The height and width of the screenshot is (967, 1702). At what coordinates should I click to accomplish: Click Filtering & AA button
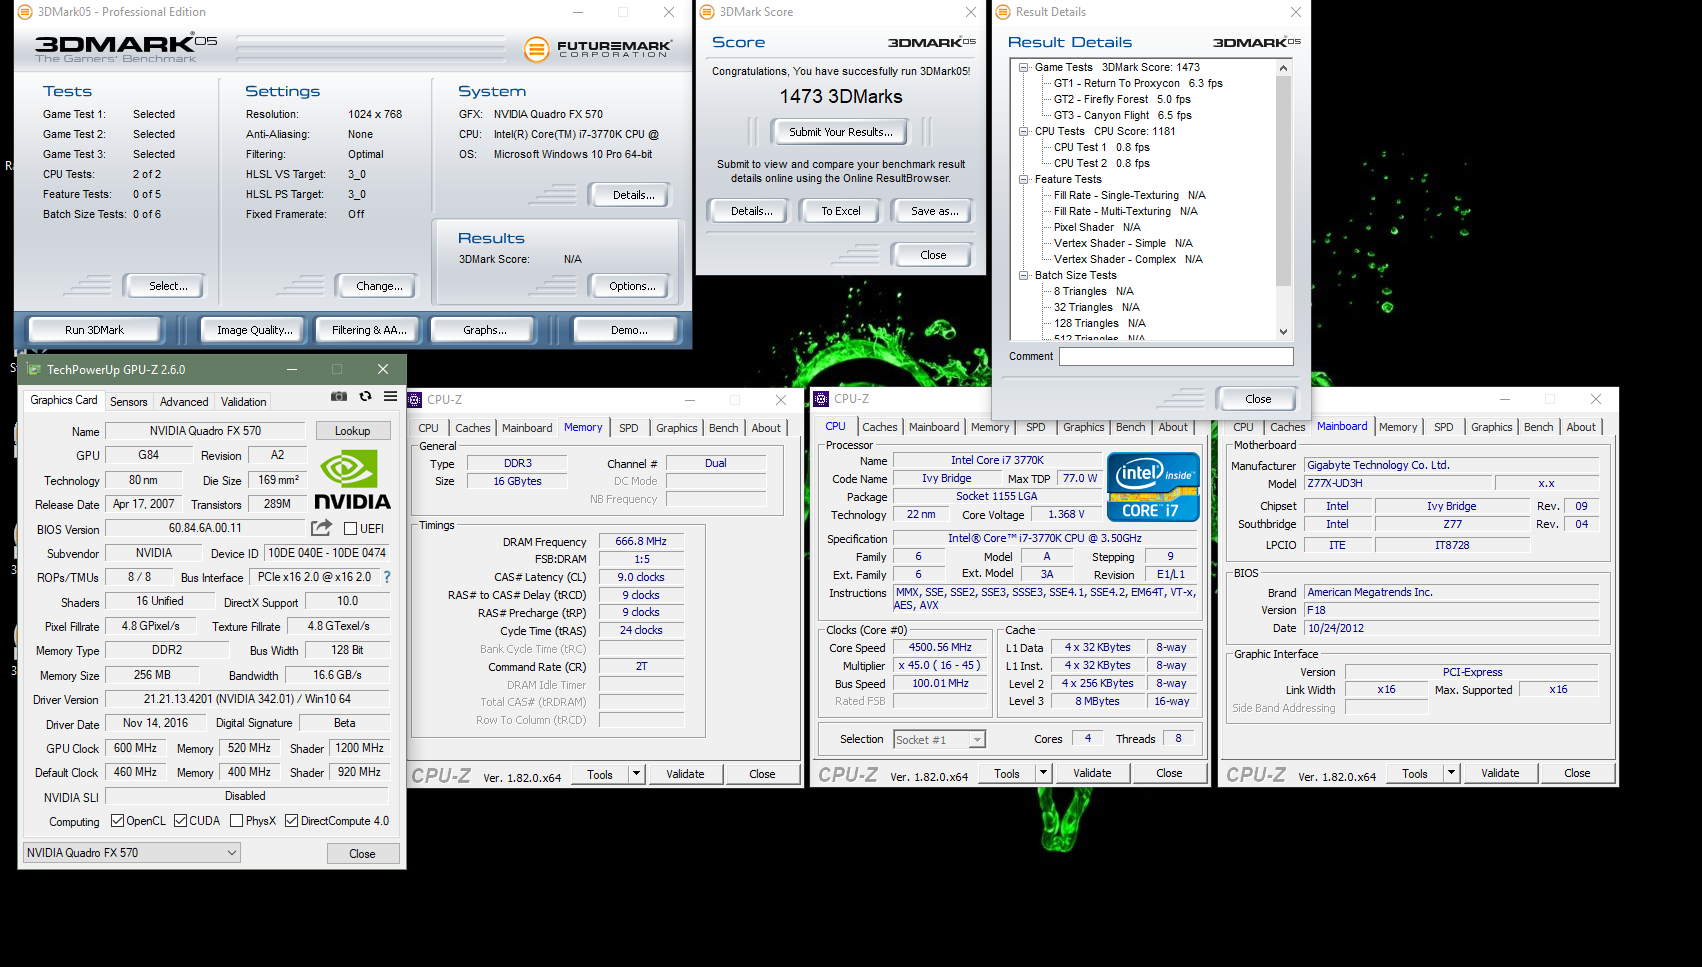click(x=369, y=330)
